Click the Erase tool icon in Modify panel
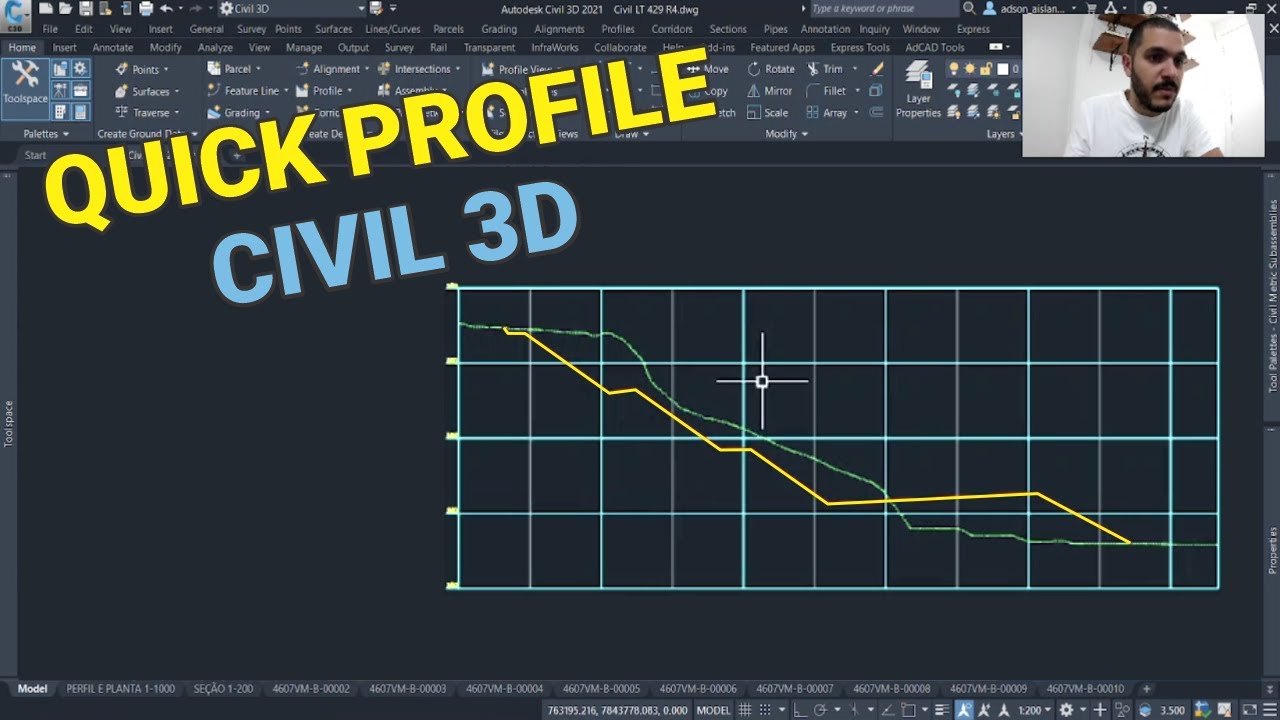The image size is (1280, 720). coord(877,69)
